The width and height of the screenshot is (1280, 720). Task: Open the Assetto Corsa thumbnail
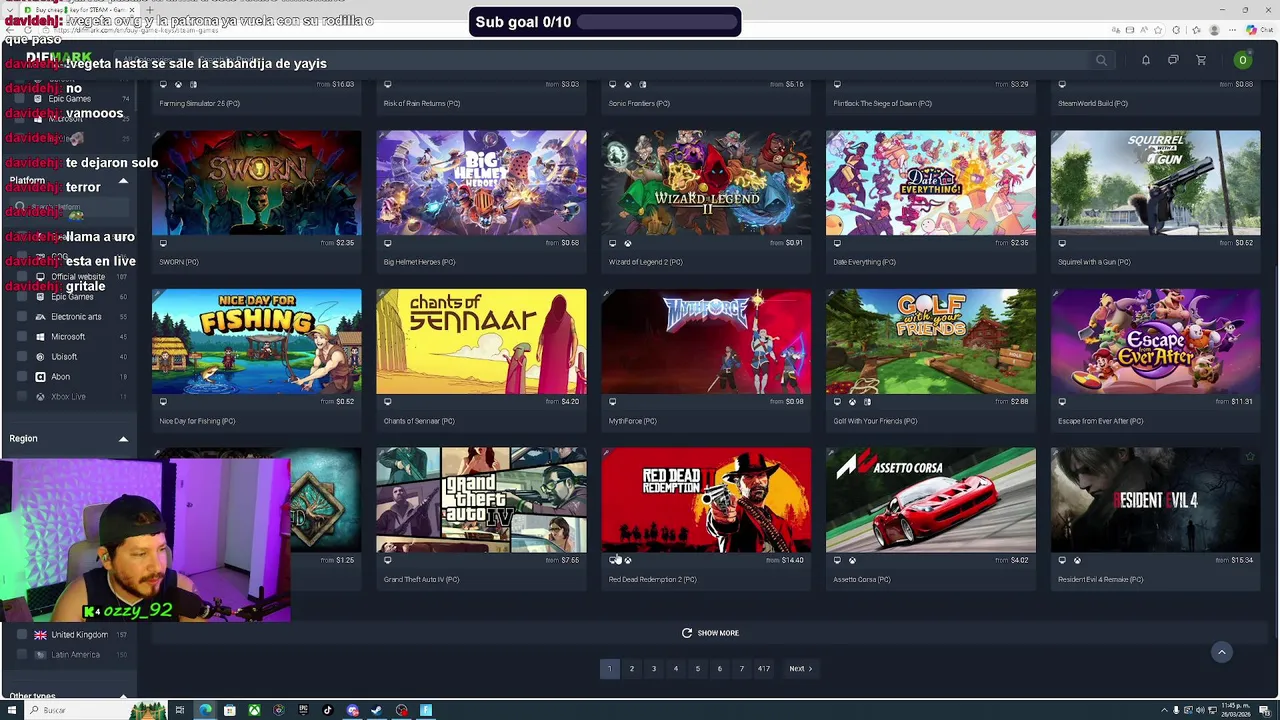click(931, 500)
